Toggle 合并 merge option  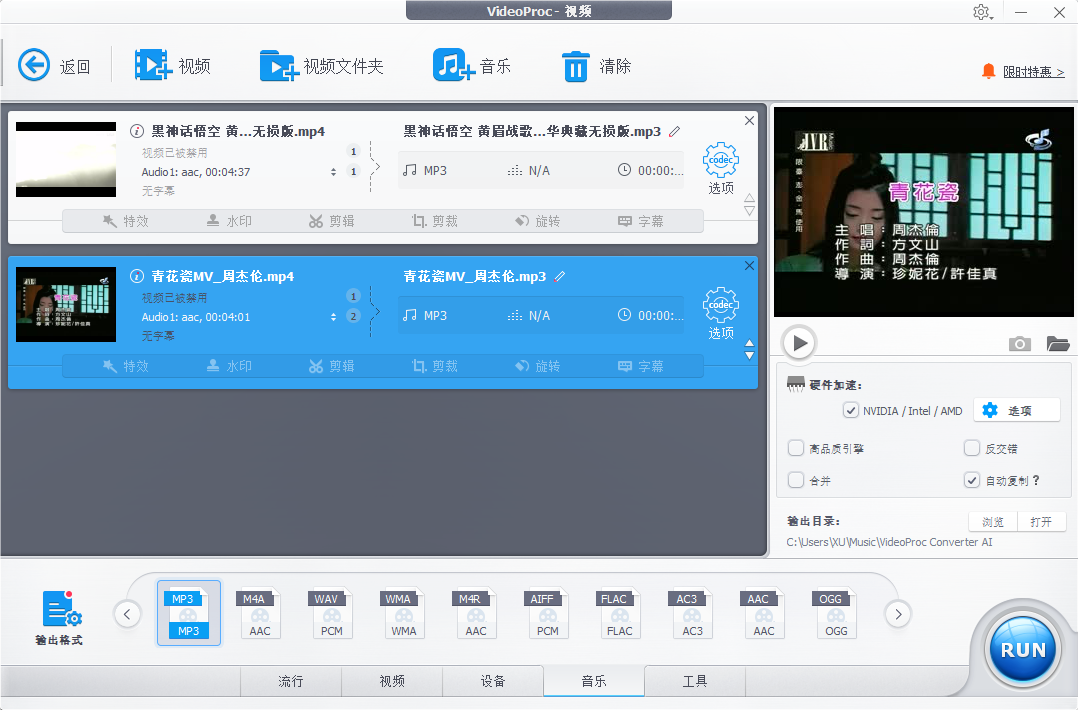(796, 480)
